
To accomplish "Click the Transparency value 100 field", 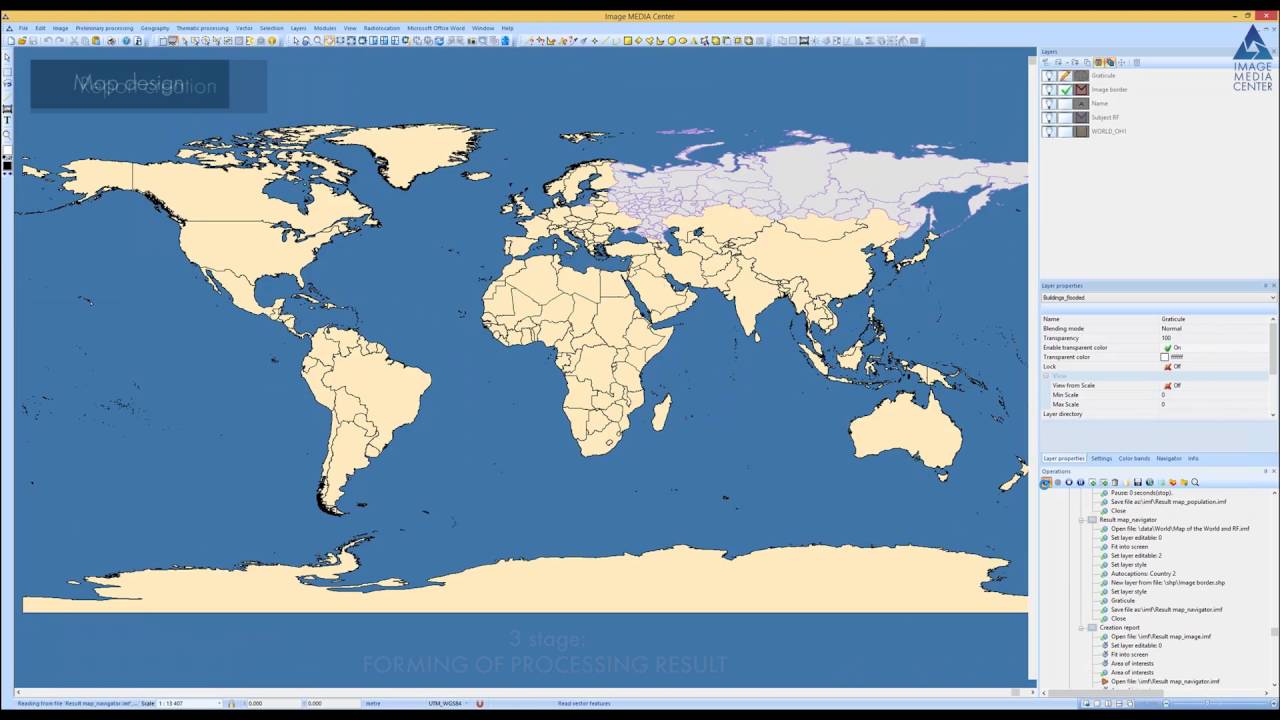I will click(1215, 338).
